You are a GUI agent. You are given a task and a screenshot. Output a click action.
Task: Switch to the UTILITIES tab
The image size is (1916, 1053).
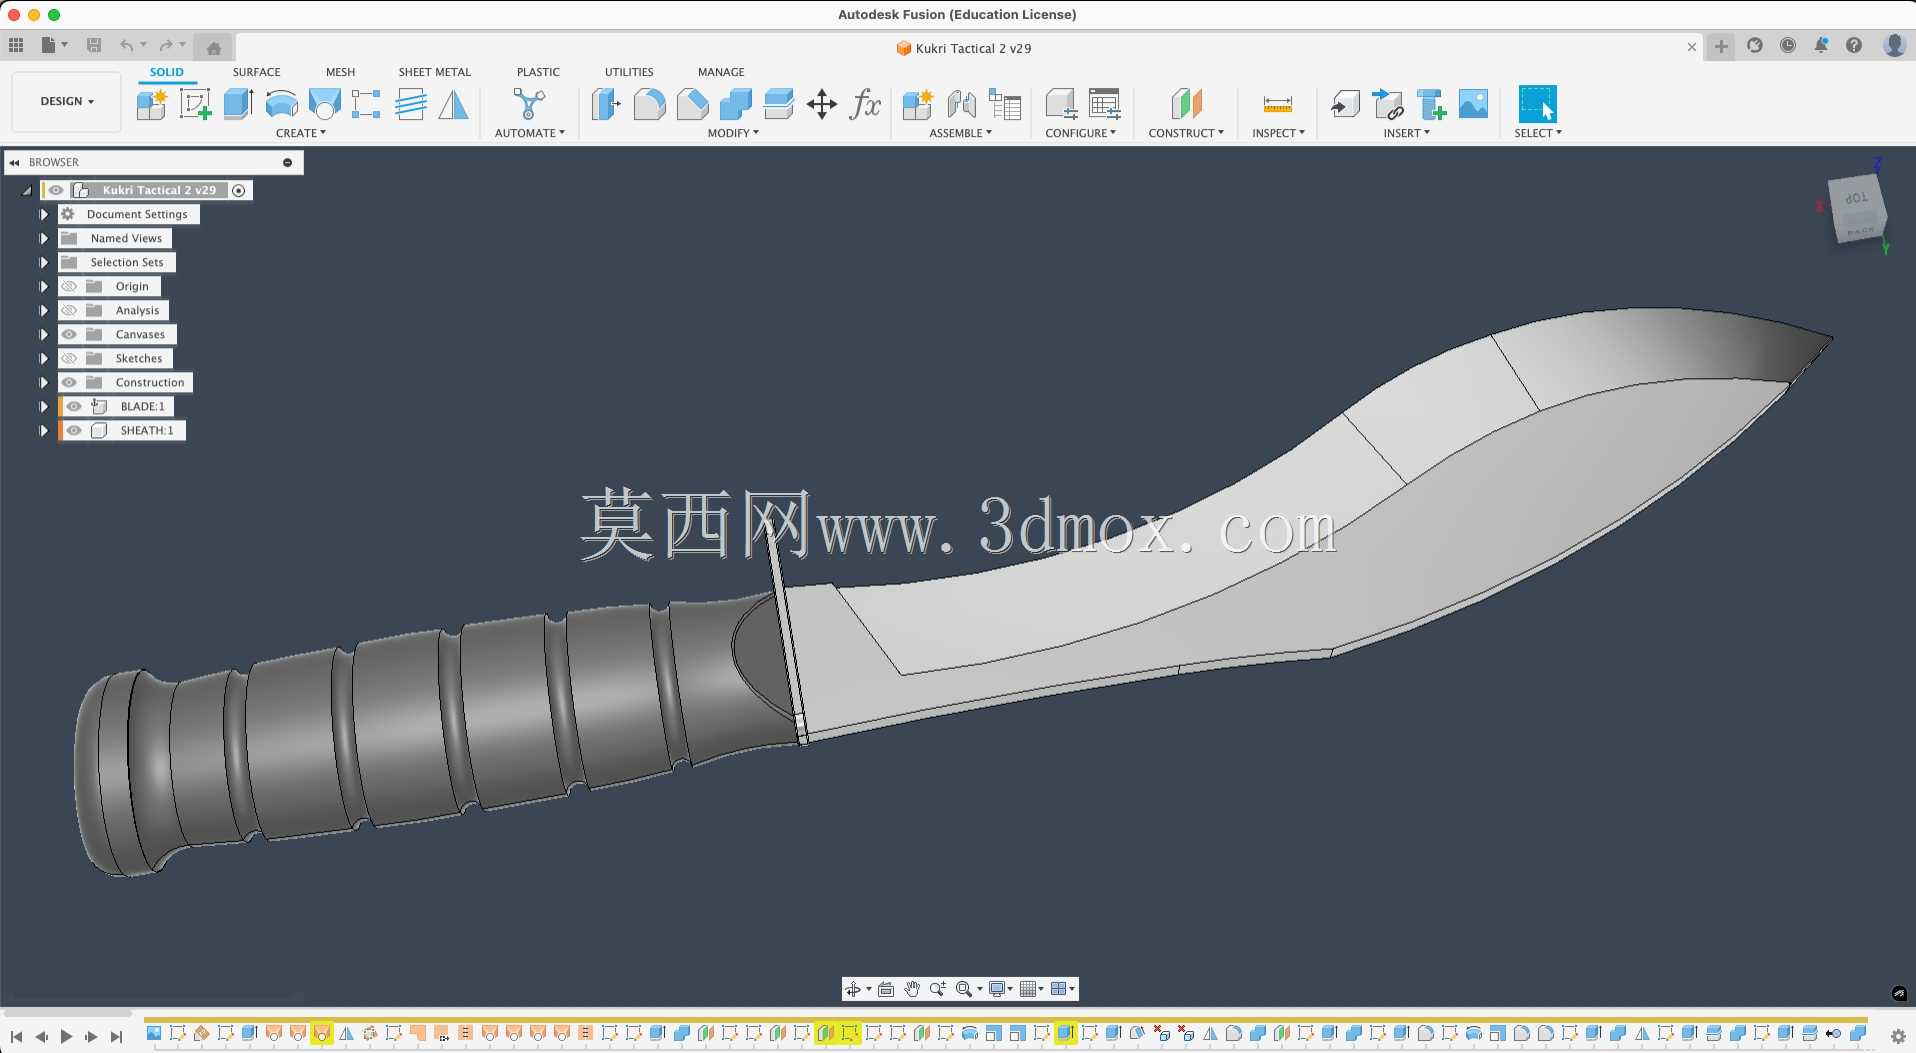(x=629, y=72)
